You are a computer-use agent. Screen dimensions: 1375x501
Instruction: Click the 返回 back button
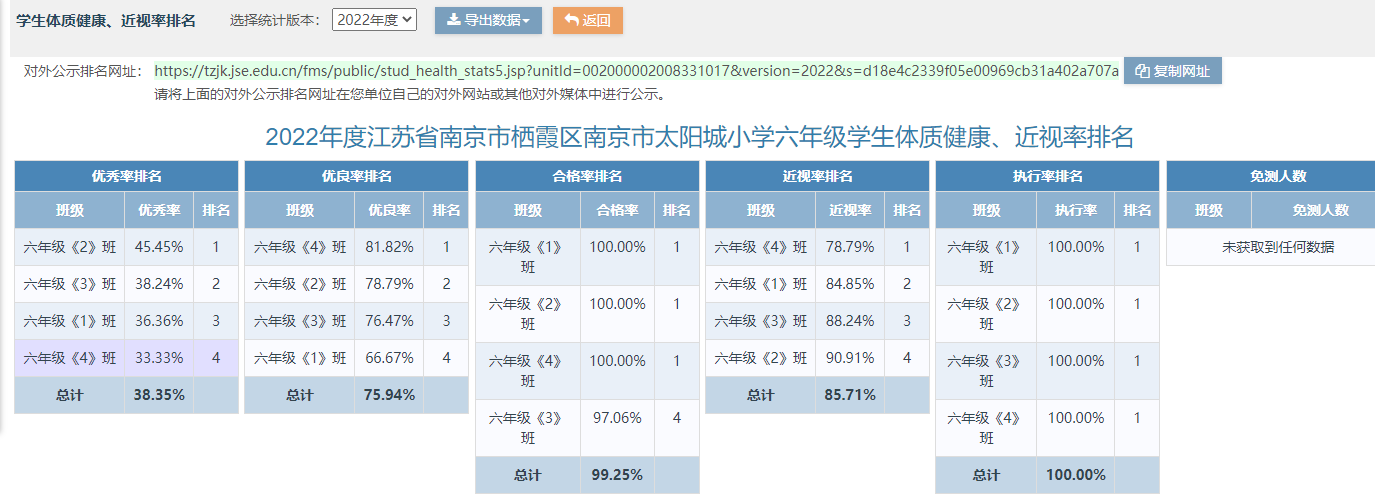click(x=588, y=20)
